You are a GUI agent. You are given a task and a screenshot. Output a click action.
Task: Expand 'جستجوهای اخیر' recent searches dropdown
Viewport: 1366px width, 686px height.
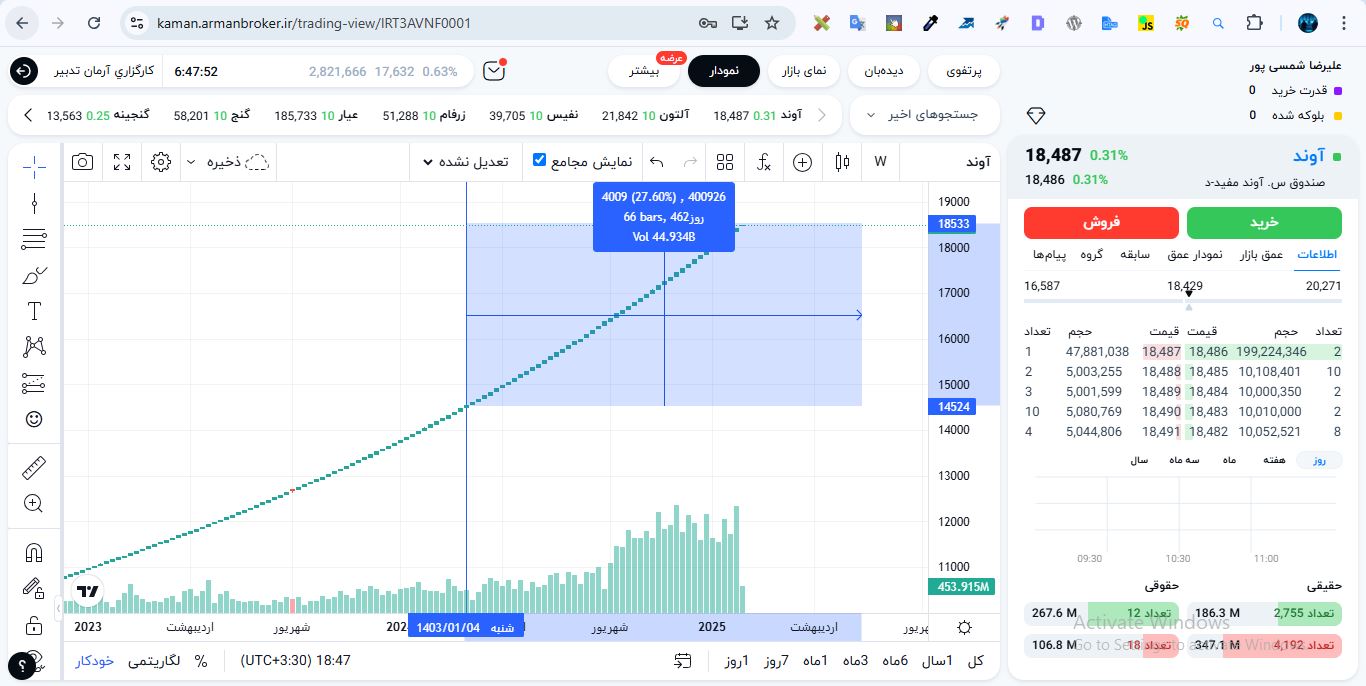[x=923, y=115]
